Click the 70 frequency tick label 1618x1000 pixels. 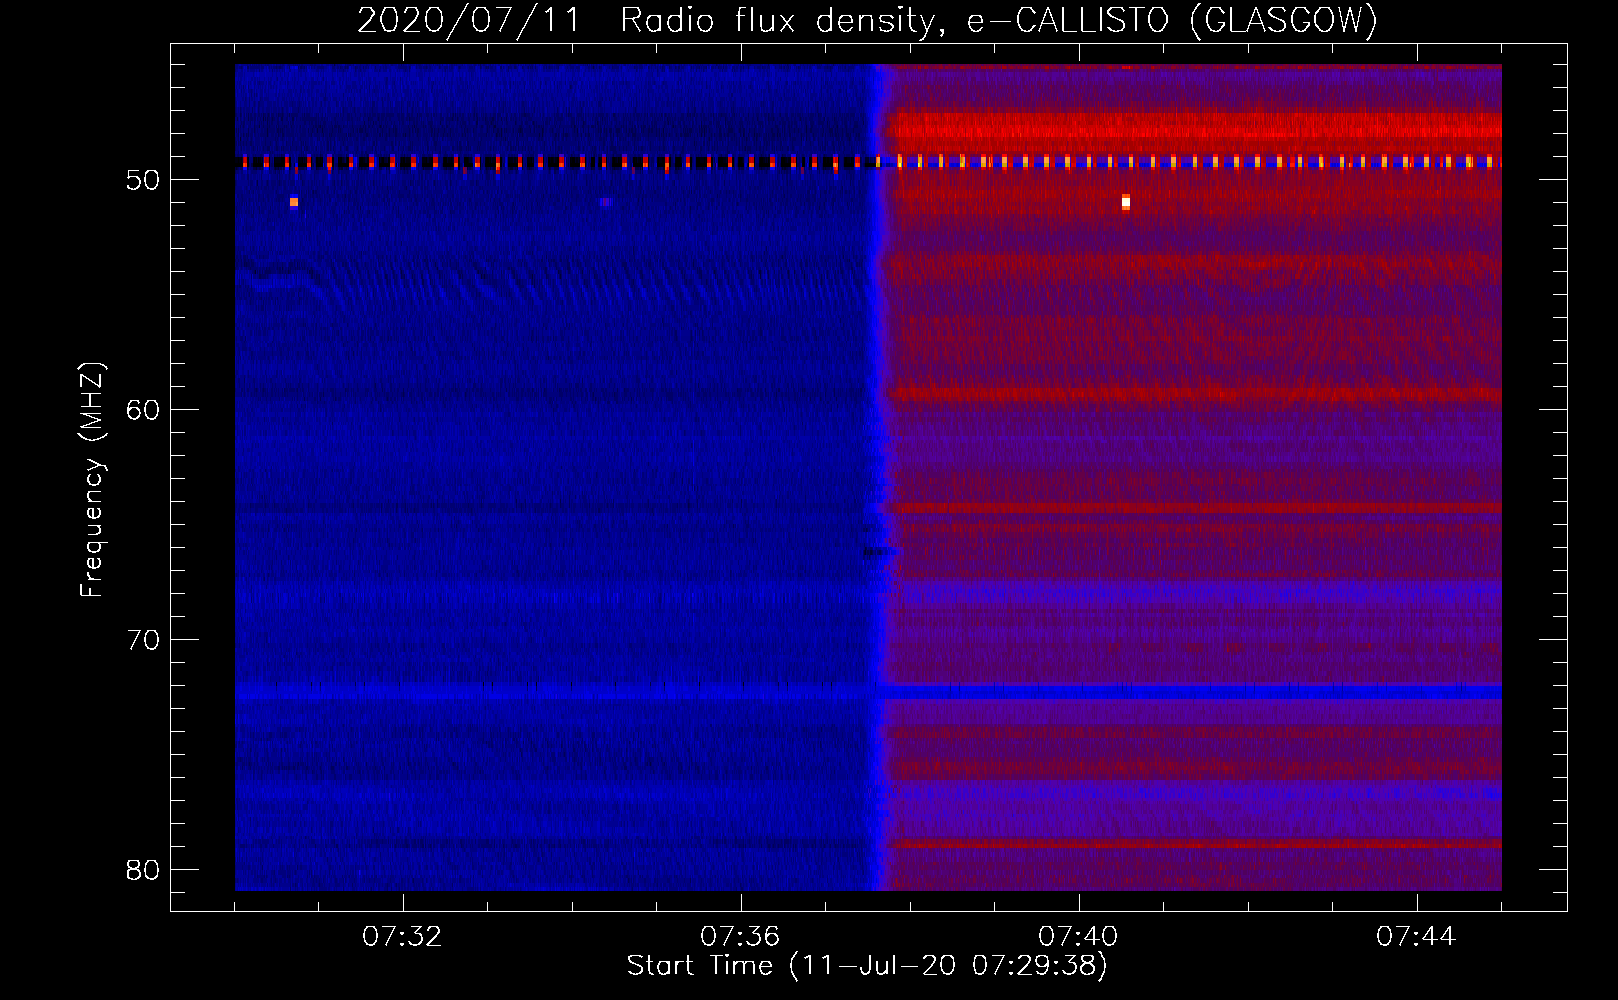pos(143,640)
